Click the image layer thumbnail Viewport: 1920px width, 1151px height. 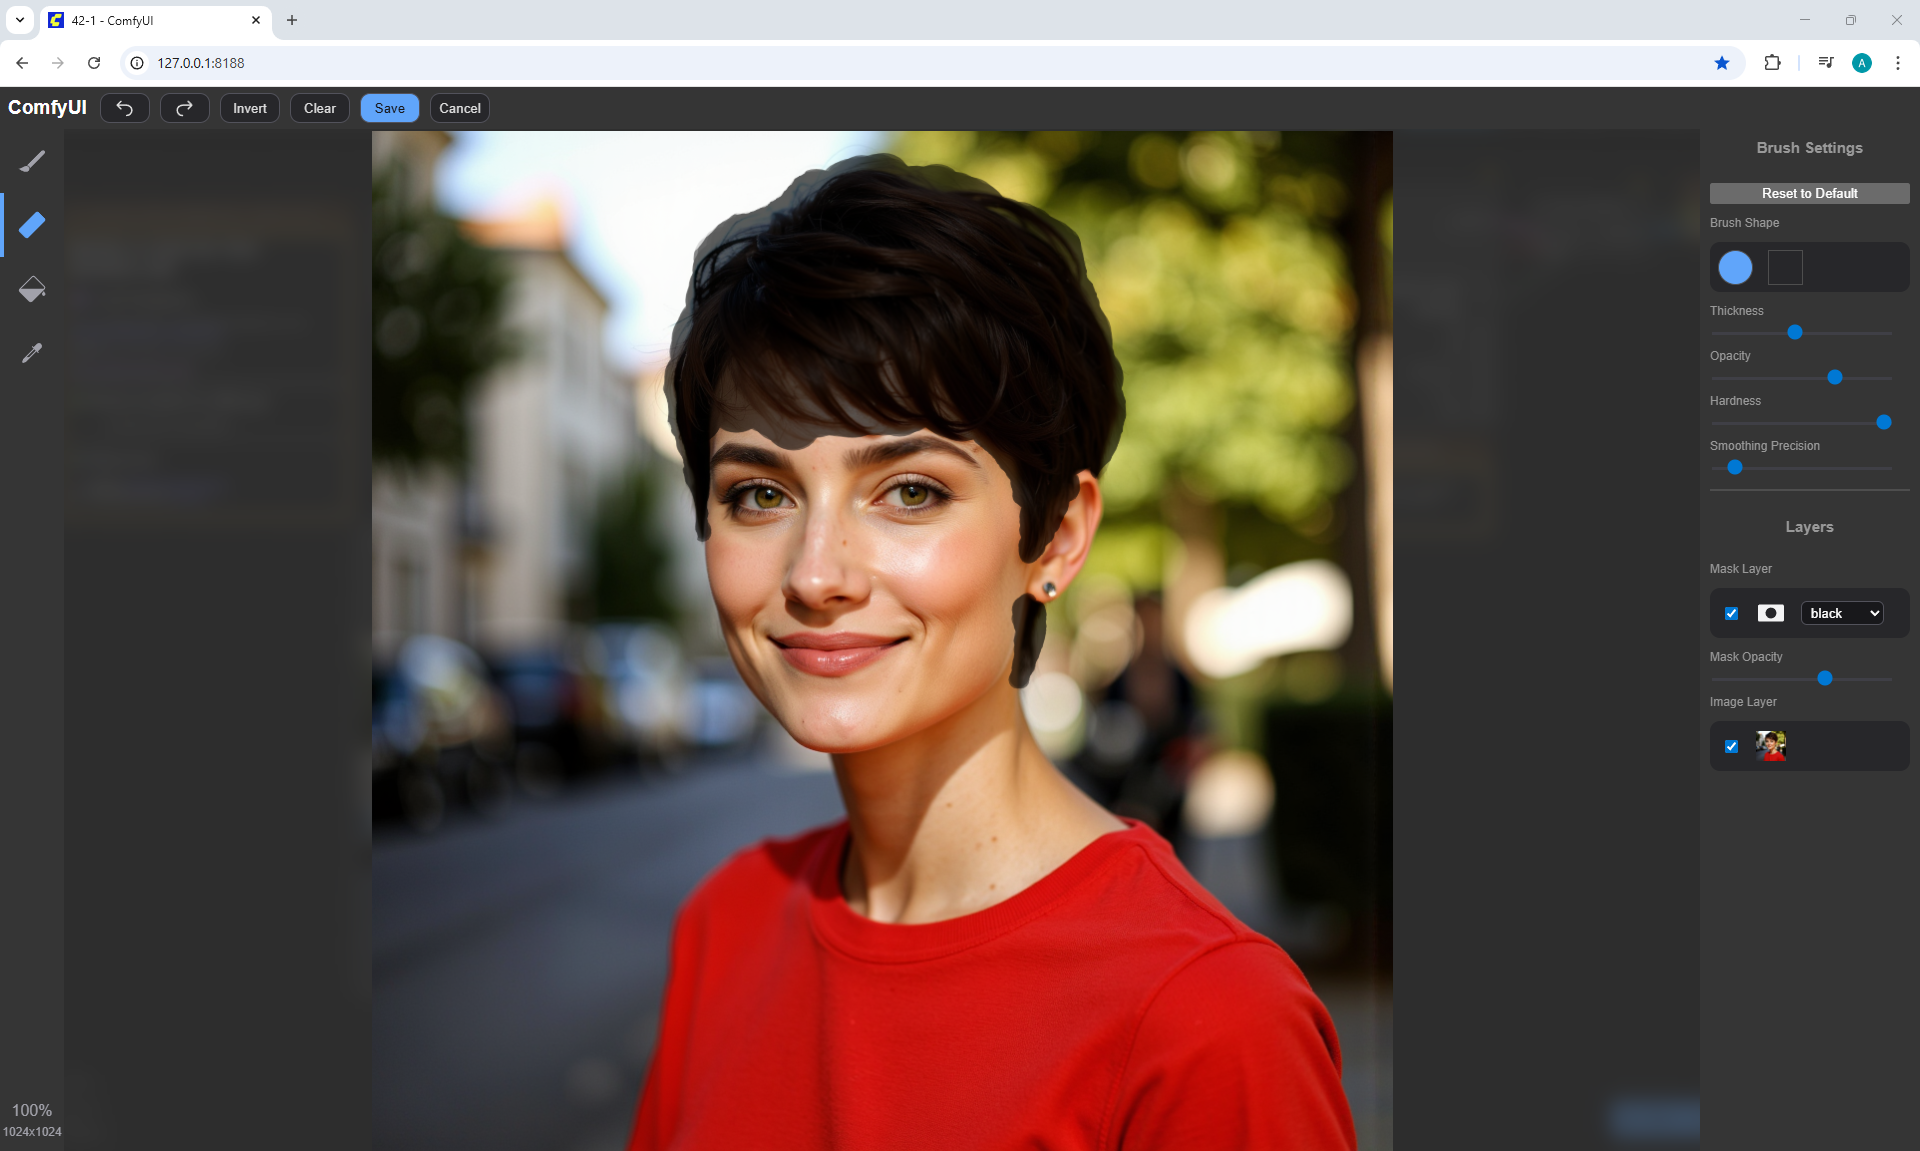click(1771, 746)
